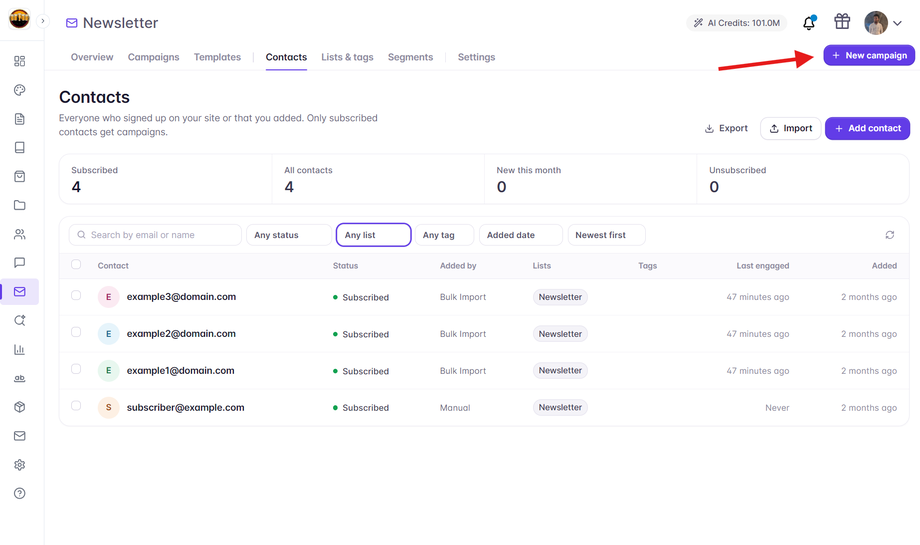The image size is (920, 545).
Task: Switch to the Campaigns tab
Action: coord(154,57)
